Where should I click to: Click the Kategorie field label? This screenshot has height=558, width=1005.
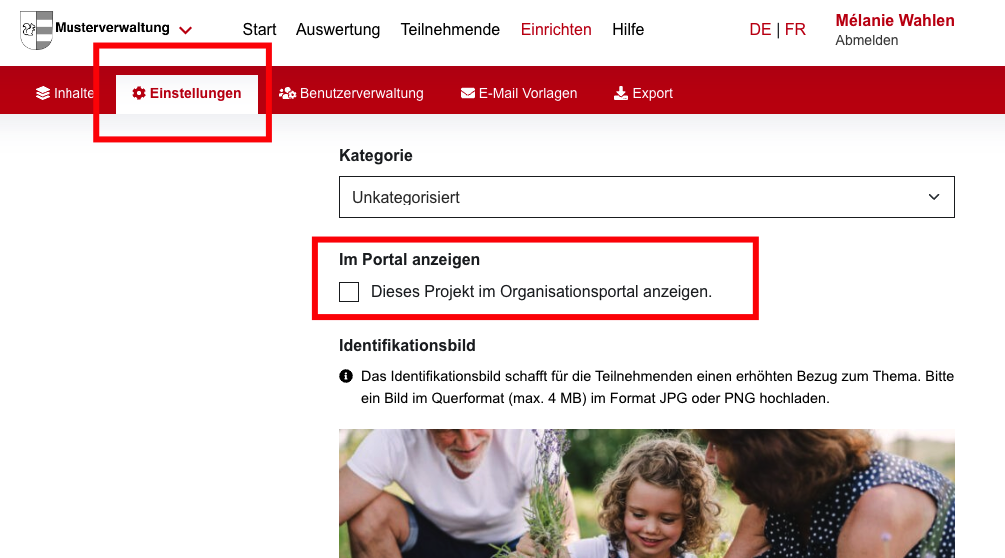coord(376,156)
